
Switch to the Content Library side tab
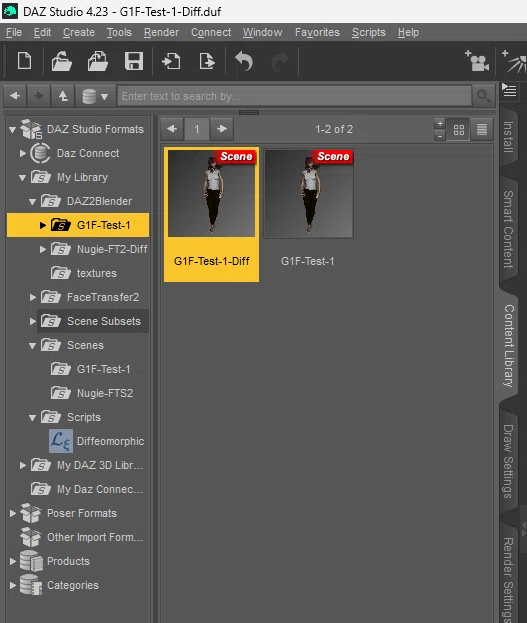(508, 346)
